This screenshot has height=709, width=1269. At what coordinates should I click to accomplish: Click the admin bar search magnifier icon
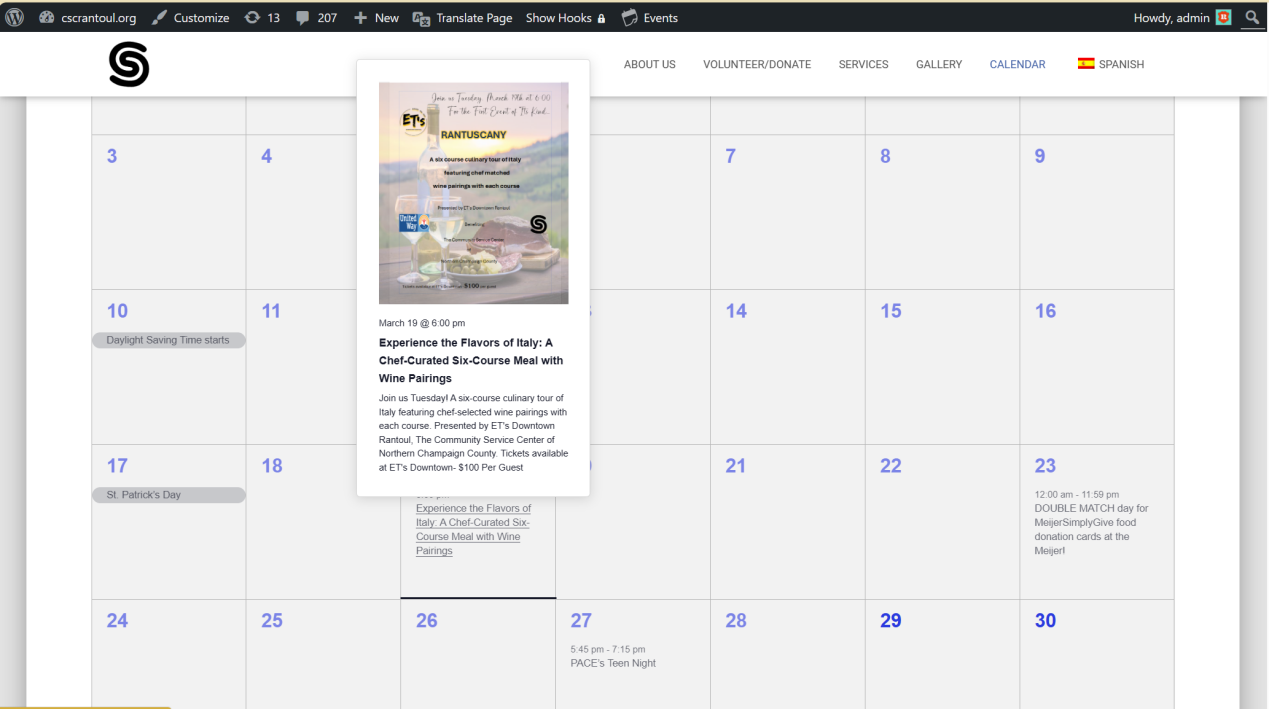[1252, 18]
